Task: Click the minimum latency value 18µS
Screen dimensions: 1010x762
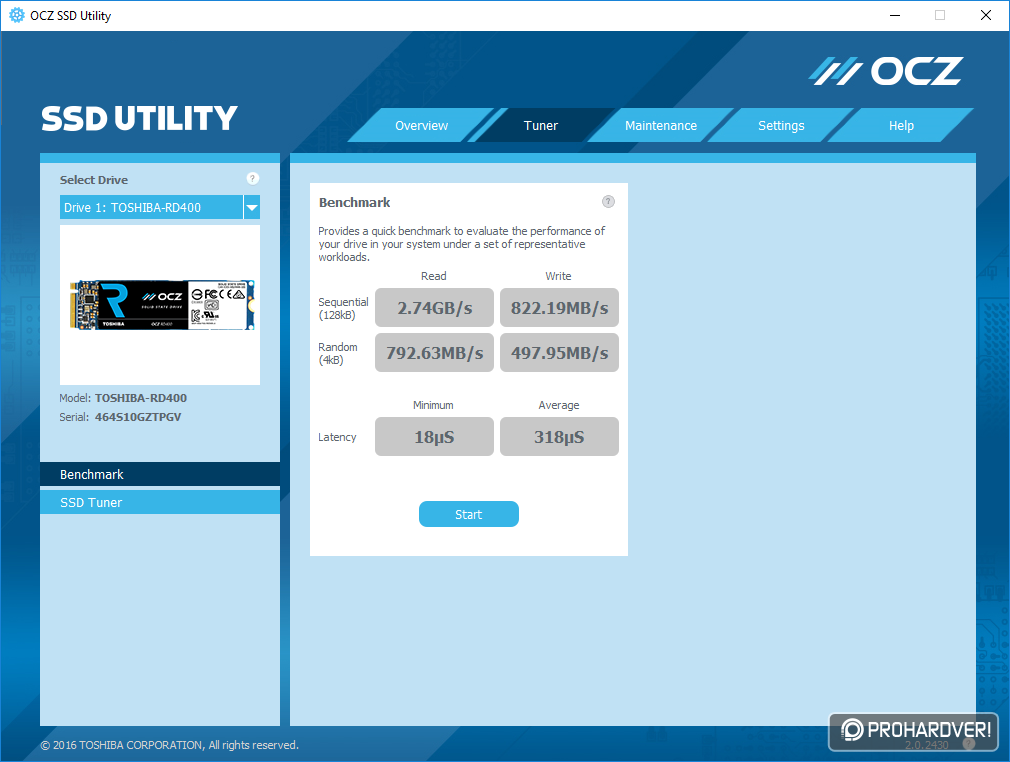Action: [434, 437]
